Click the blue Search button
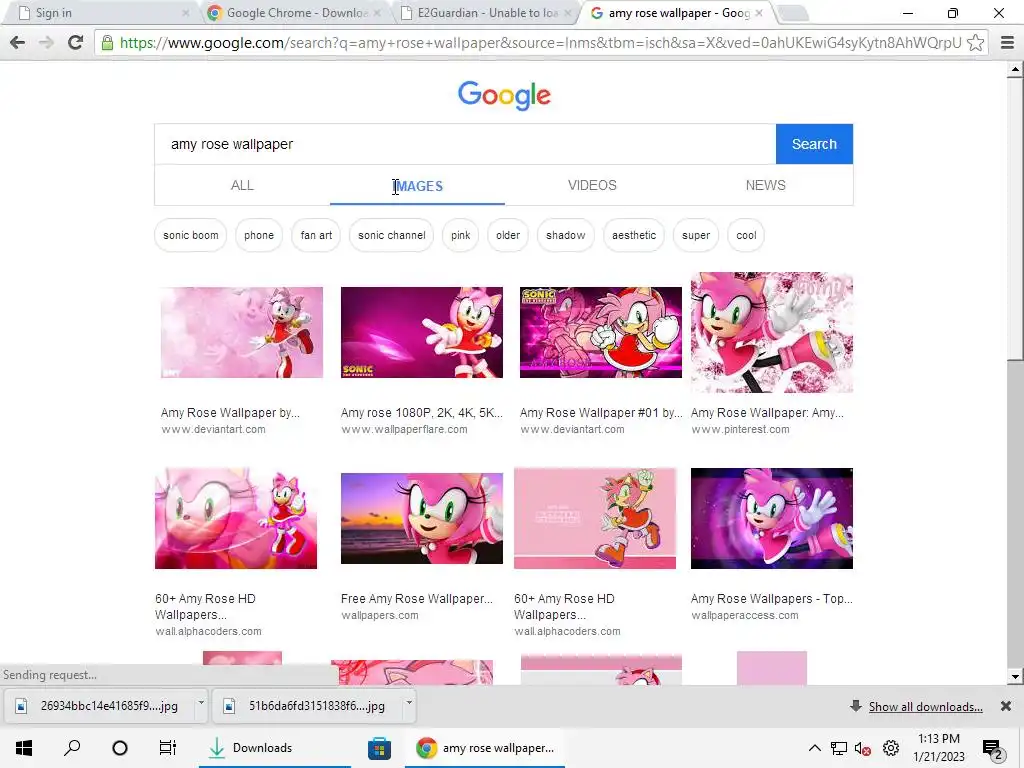 point(814,144)
